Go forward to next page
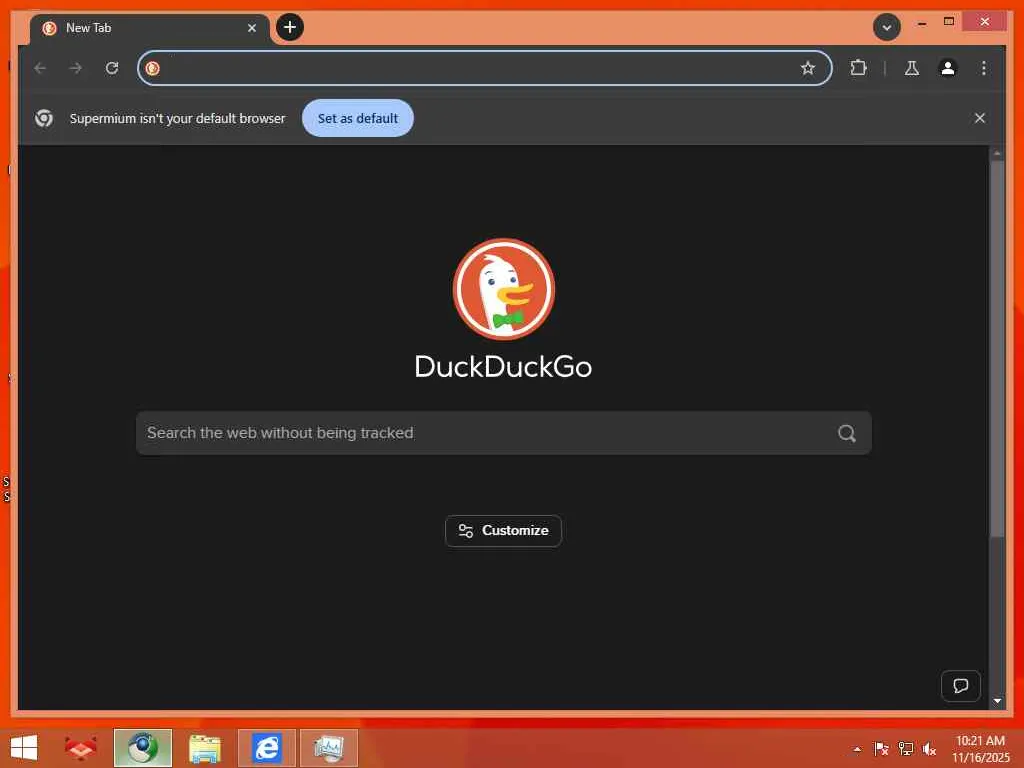1024x768 pixels. click(76, 68)
